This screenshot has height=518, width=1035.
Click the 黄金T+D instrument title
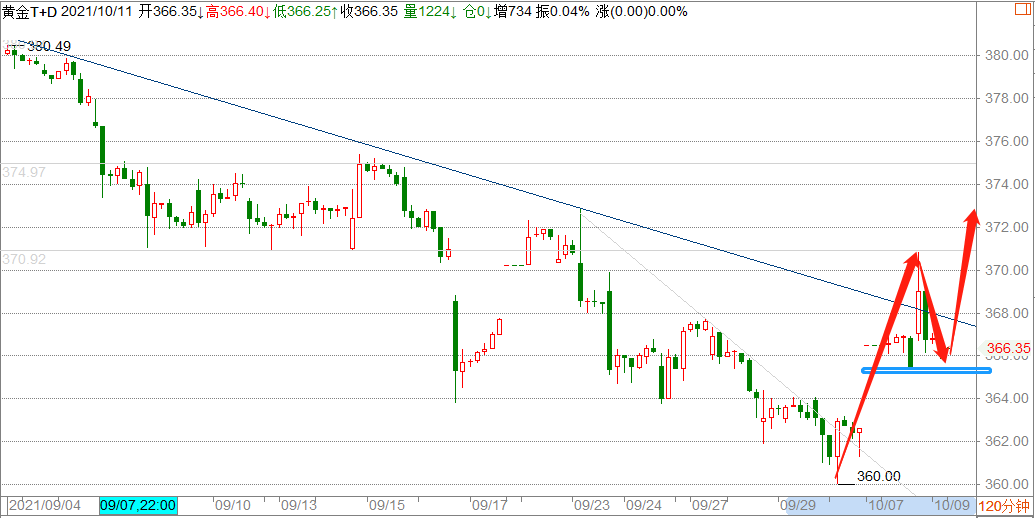(x=30, y=11)
